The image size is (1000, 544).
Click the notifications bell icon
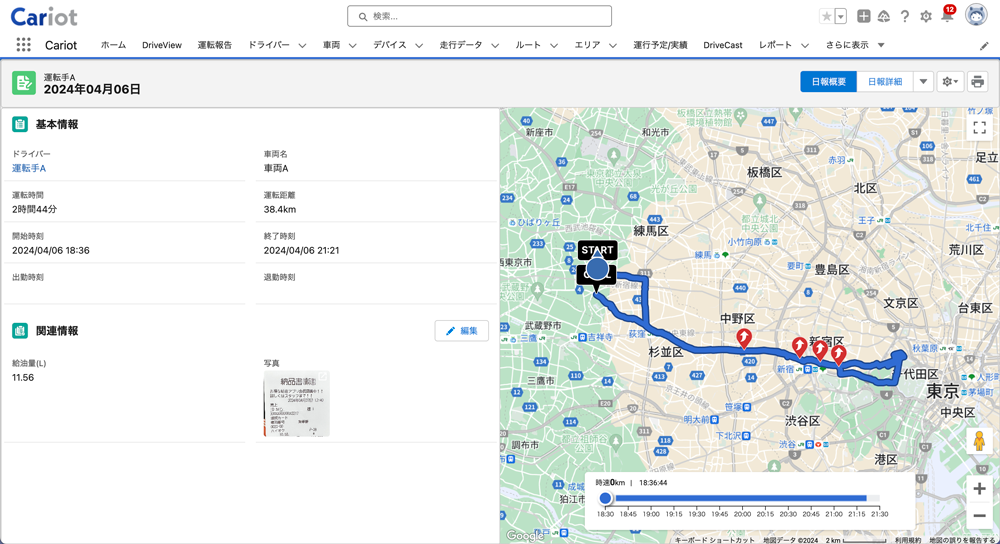click(x=946, y=17)
